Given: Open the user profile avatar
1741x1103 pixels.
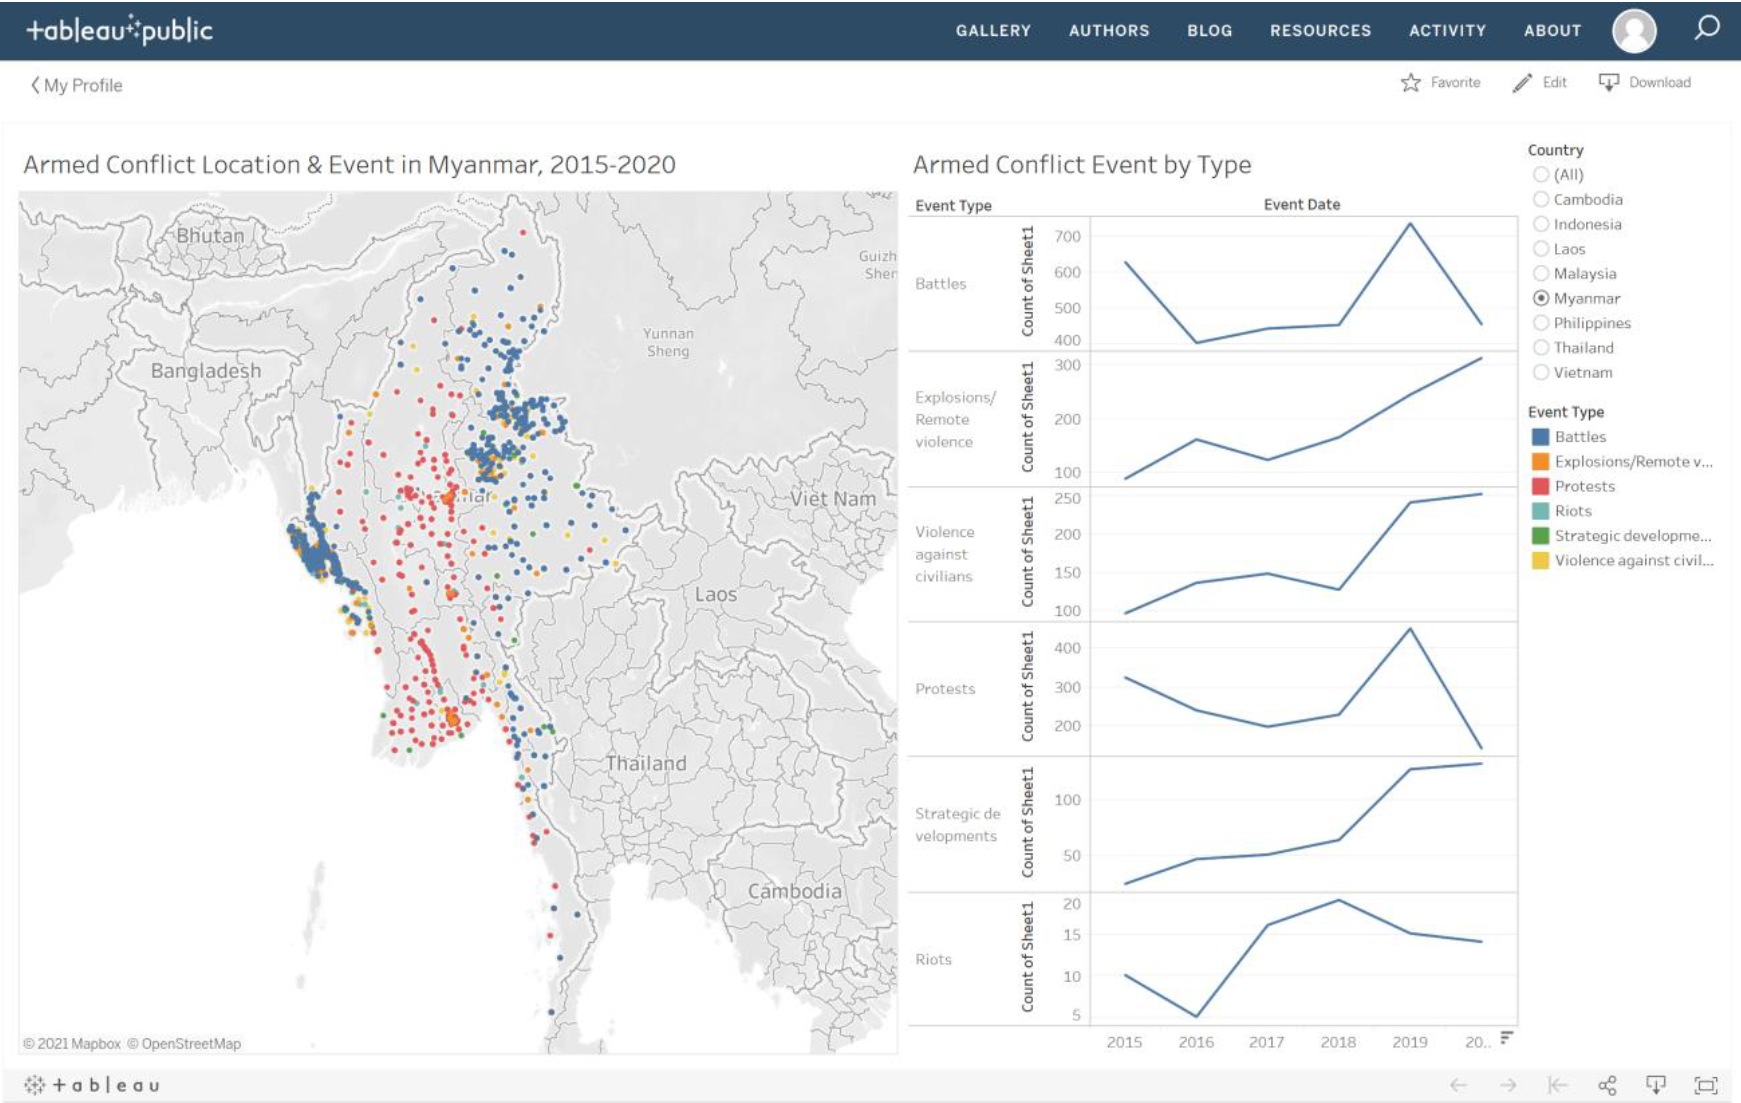Looking at the screenshot, I should click(1634, 31).
